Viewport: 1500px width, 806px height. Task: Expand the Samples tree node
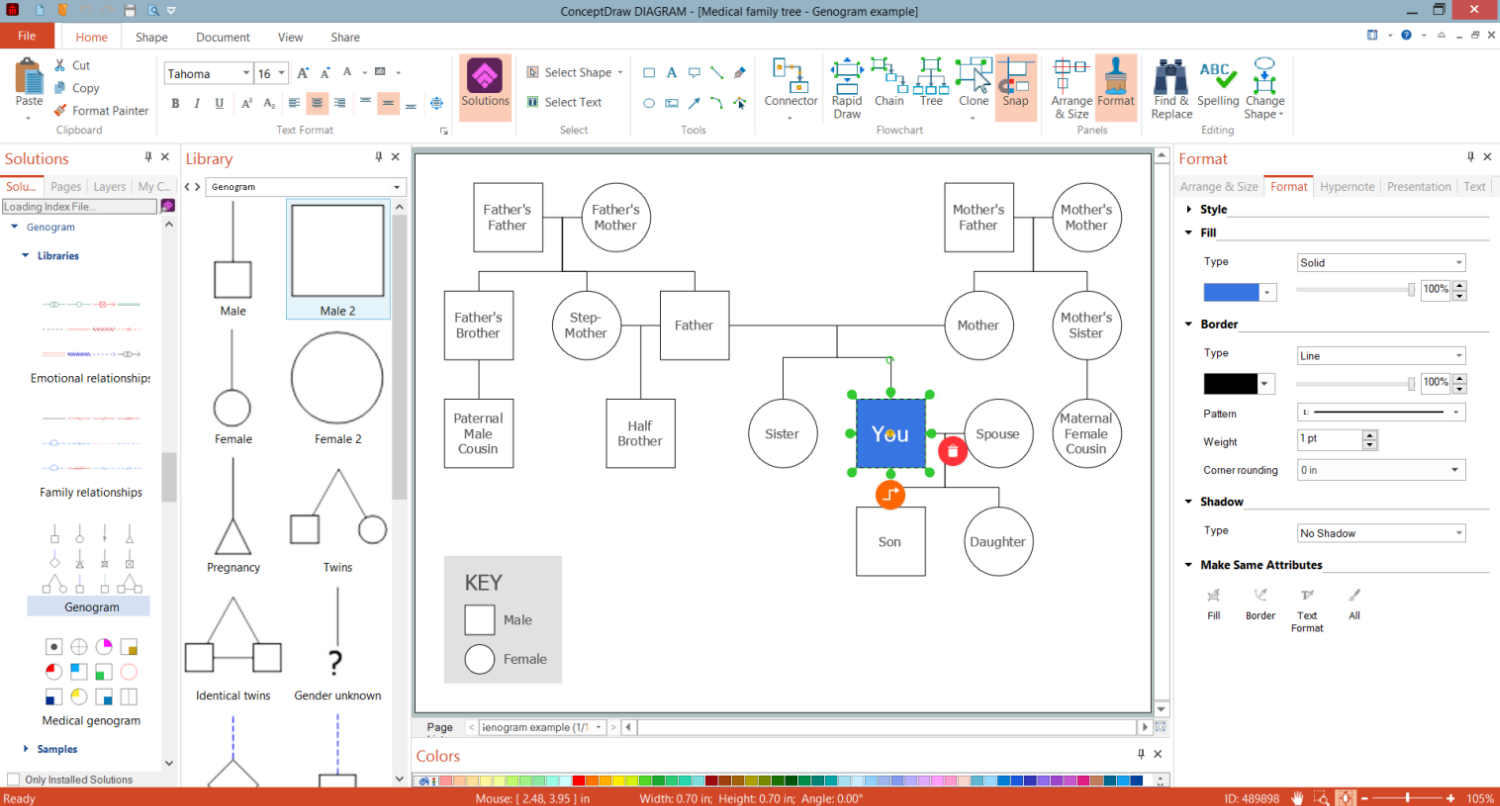pyautogui.click(x=26, y=749)
